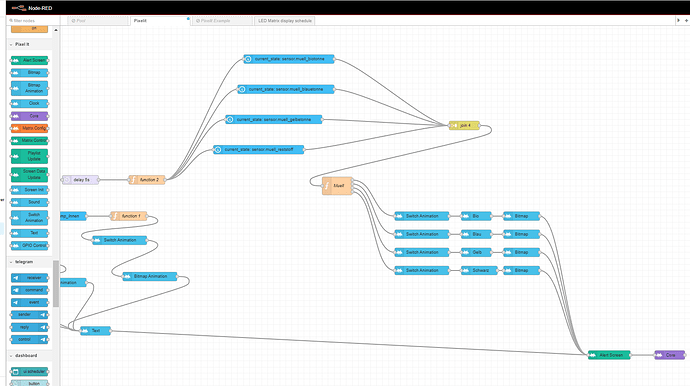
Task: Select the GPIO Control palette node
Action: (29, 246)
